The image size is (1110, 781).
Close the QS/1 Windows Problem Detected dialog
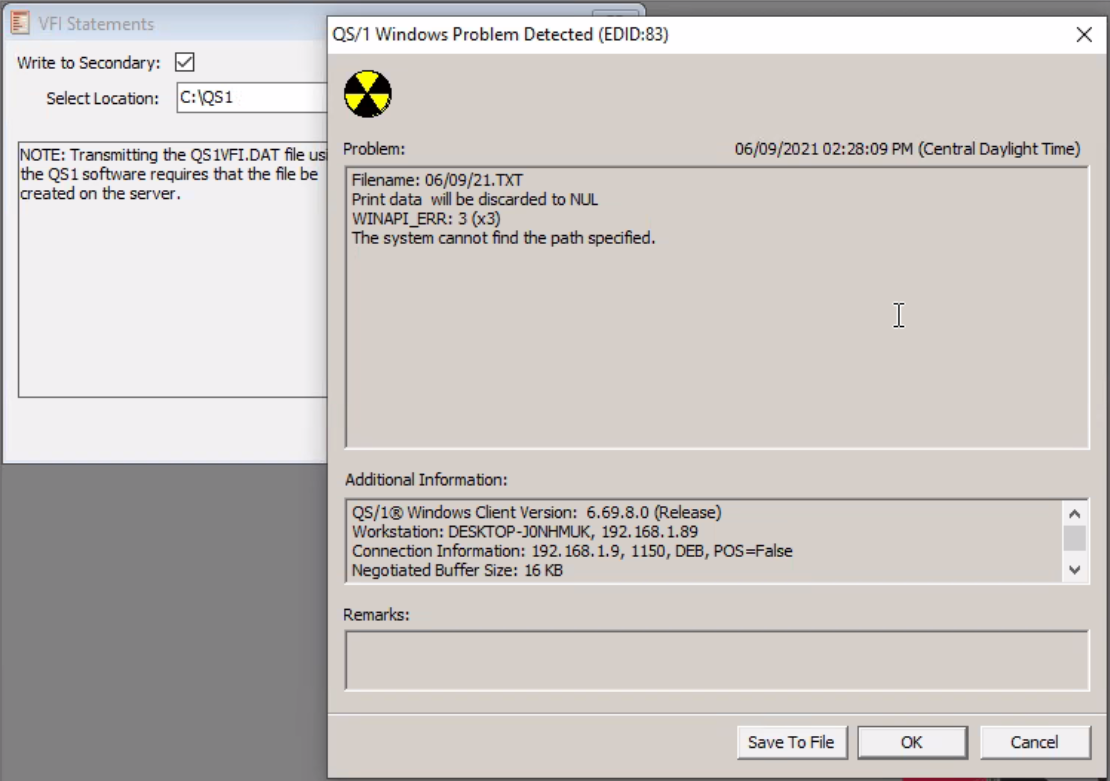pos(1083,34)
